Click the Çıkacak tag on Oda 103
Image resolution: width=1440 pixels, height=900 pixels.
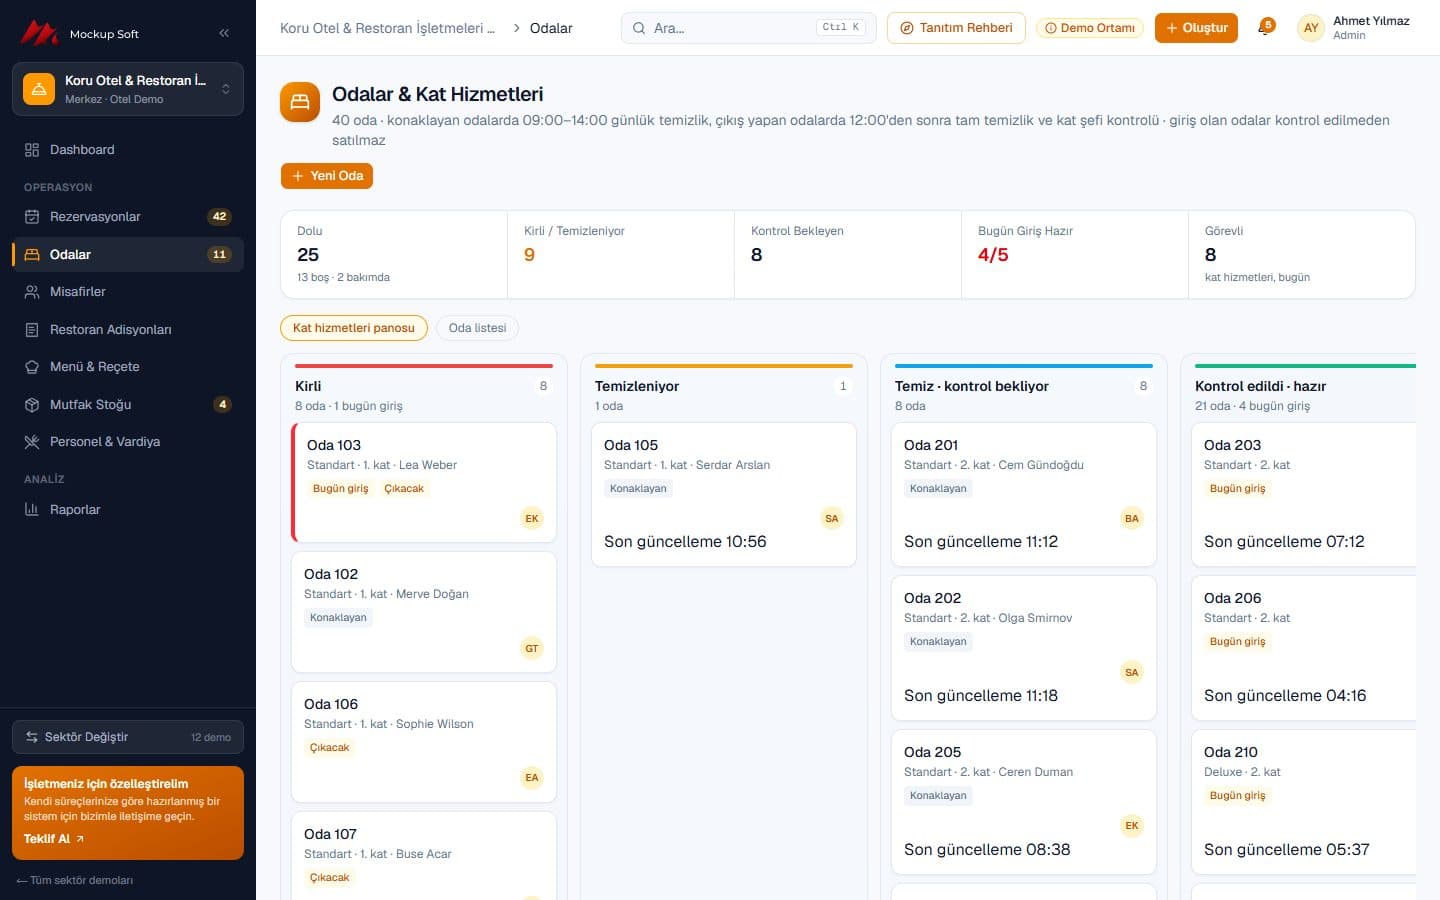pos(404,489)
